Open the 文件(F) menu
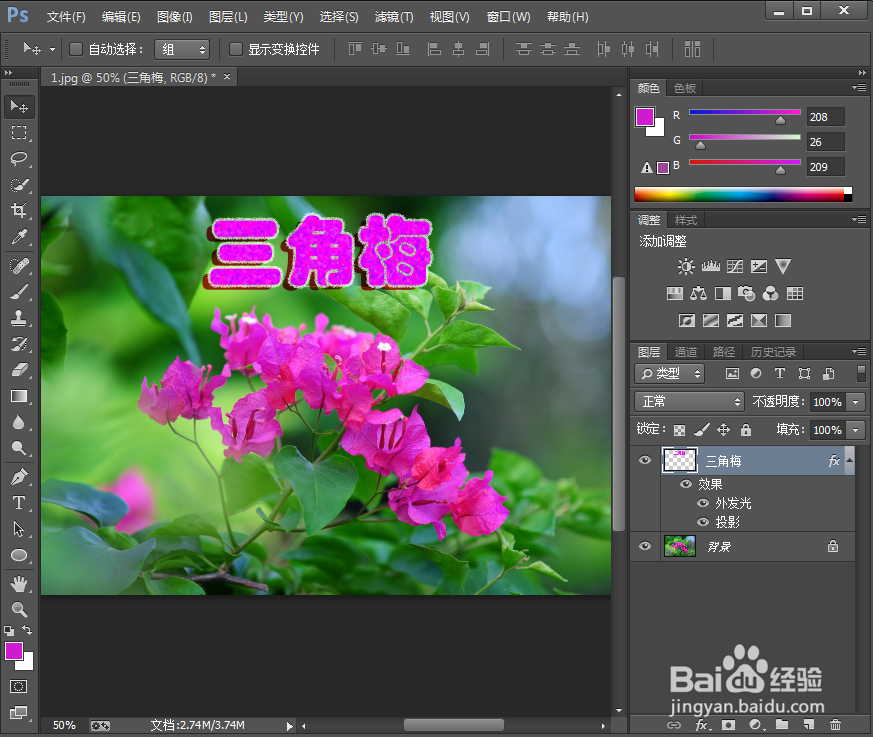 (66, 17)
